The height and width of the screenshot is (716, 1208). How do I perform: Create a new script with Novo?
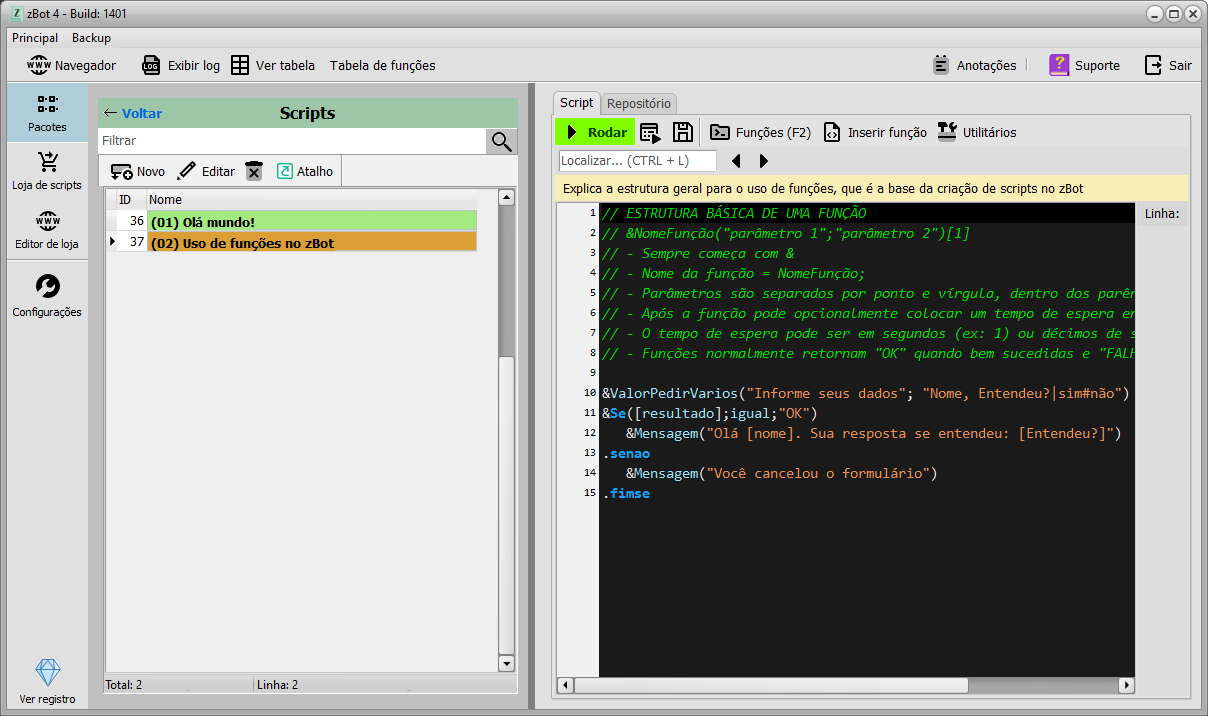(x=138, y=172)
